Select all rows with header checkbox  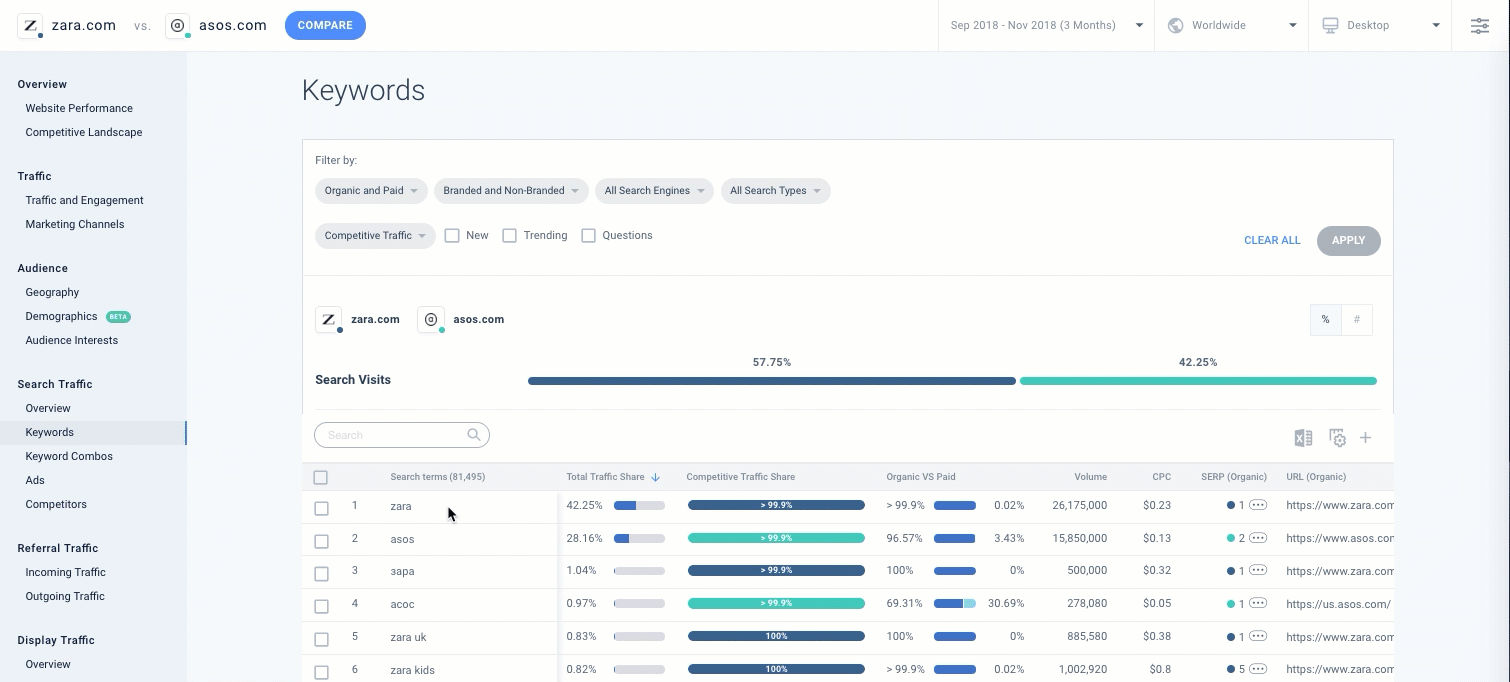pyautogui.click(x=321, y=478)
